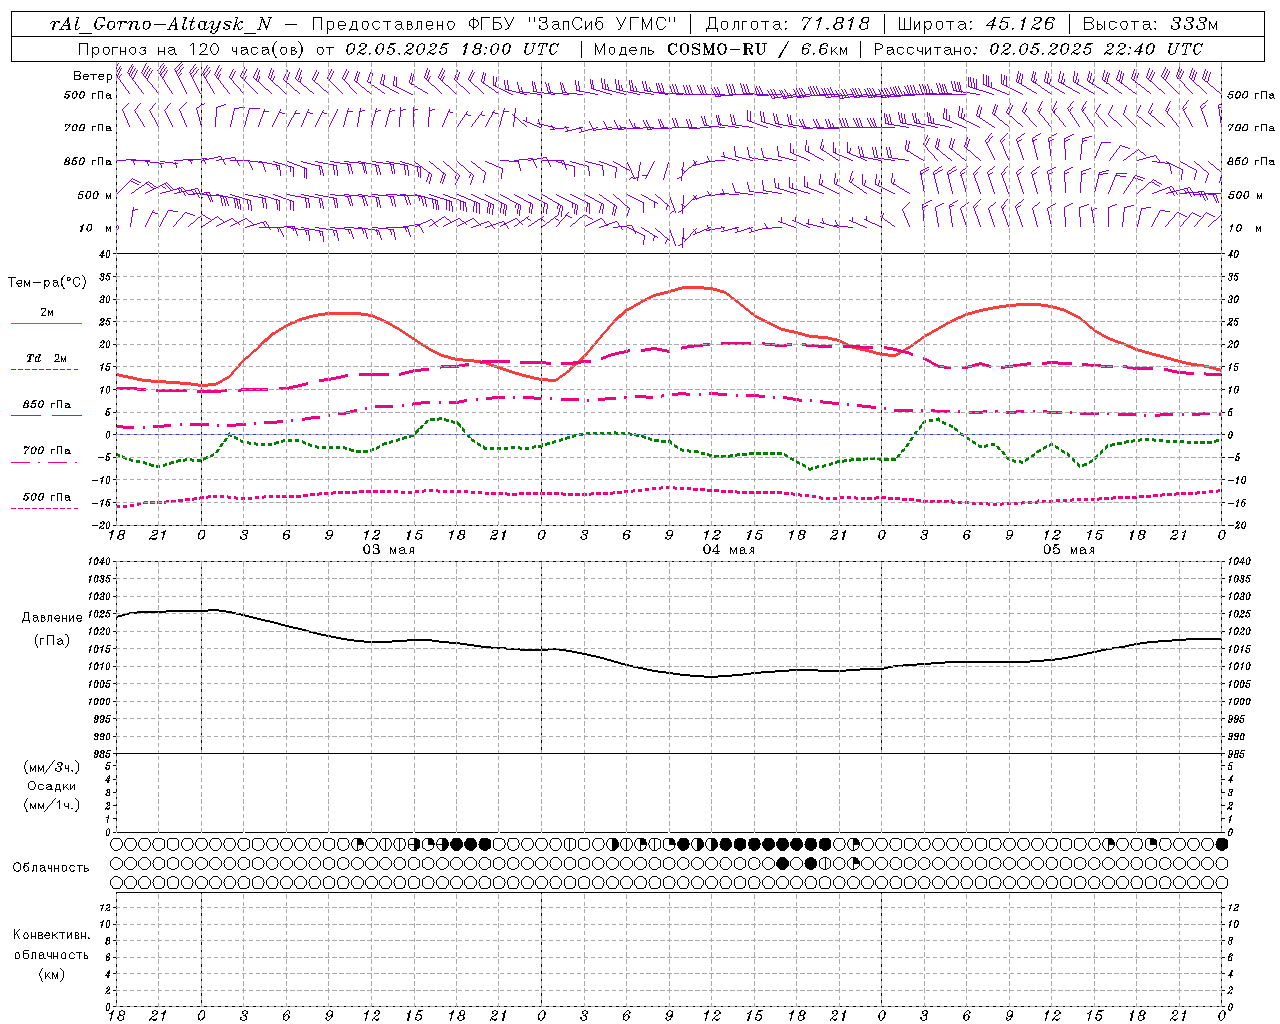Click the text Предоставлено ФГБУ "ЗапСиб УГМС"
The width and height of the screenshot is (1280, 1024).
click(494, 24)
